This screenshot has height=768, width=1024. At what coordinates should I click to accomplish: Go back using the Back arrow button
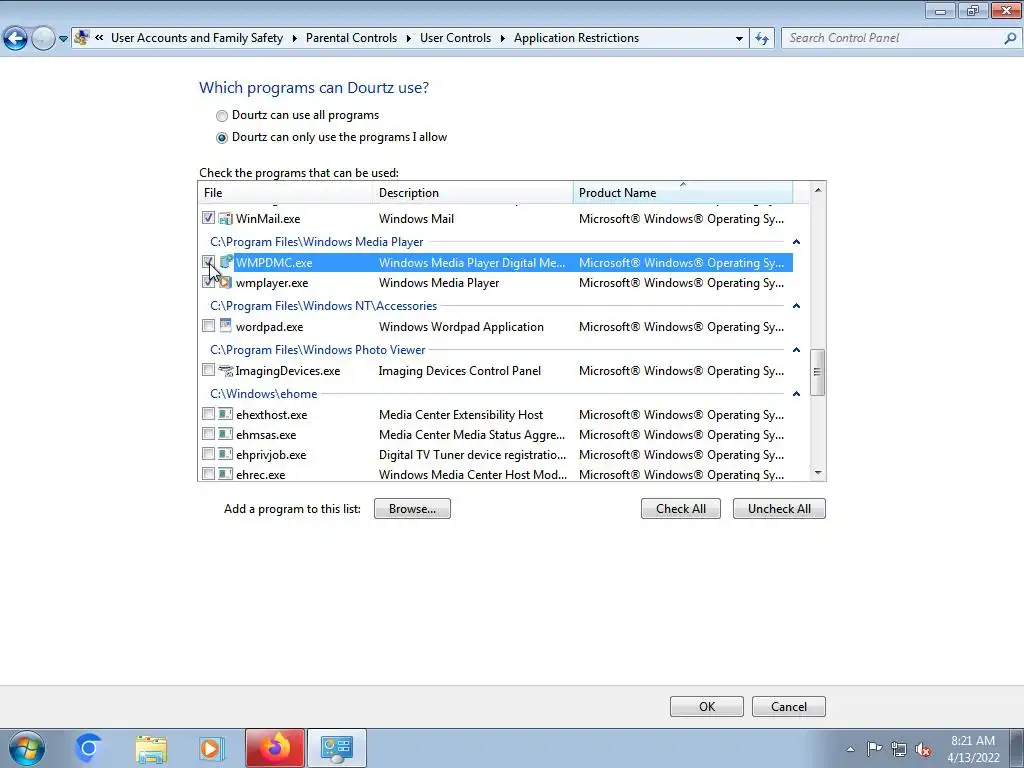(15, 39)
